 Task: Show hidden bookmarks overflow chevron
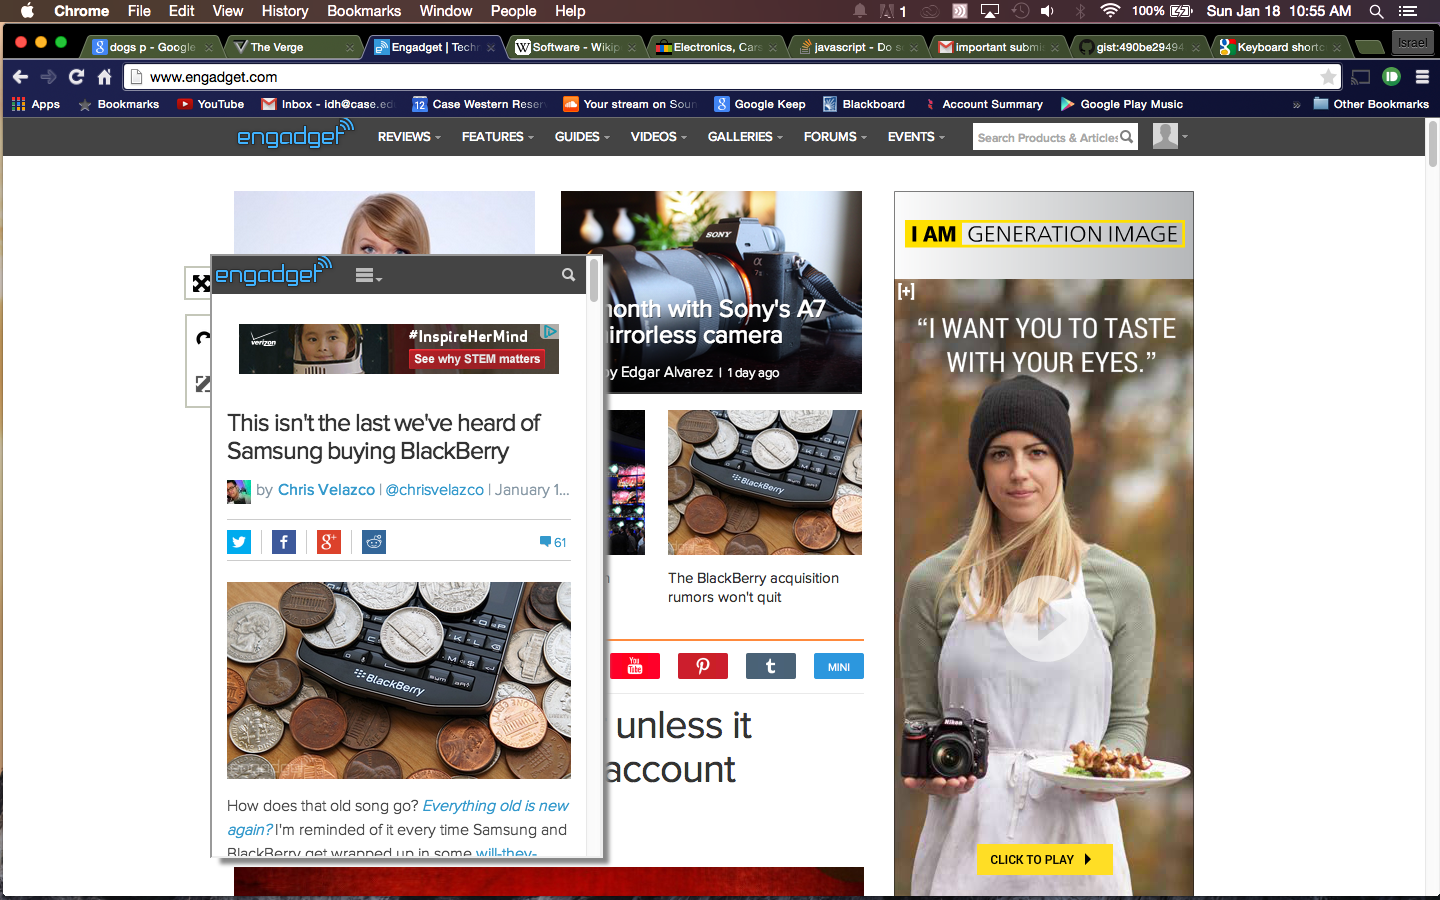[1296, 104]
